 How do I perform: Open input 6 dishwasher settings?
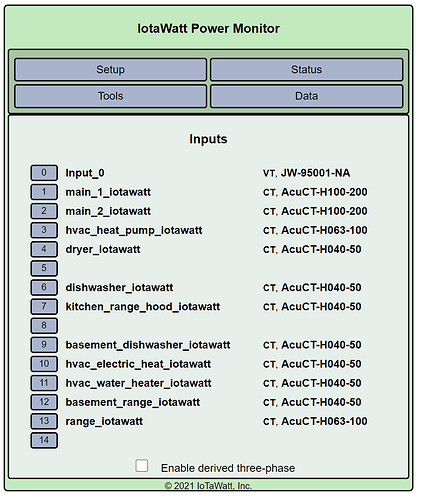click(44, 287)
